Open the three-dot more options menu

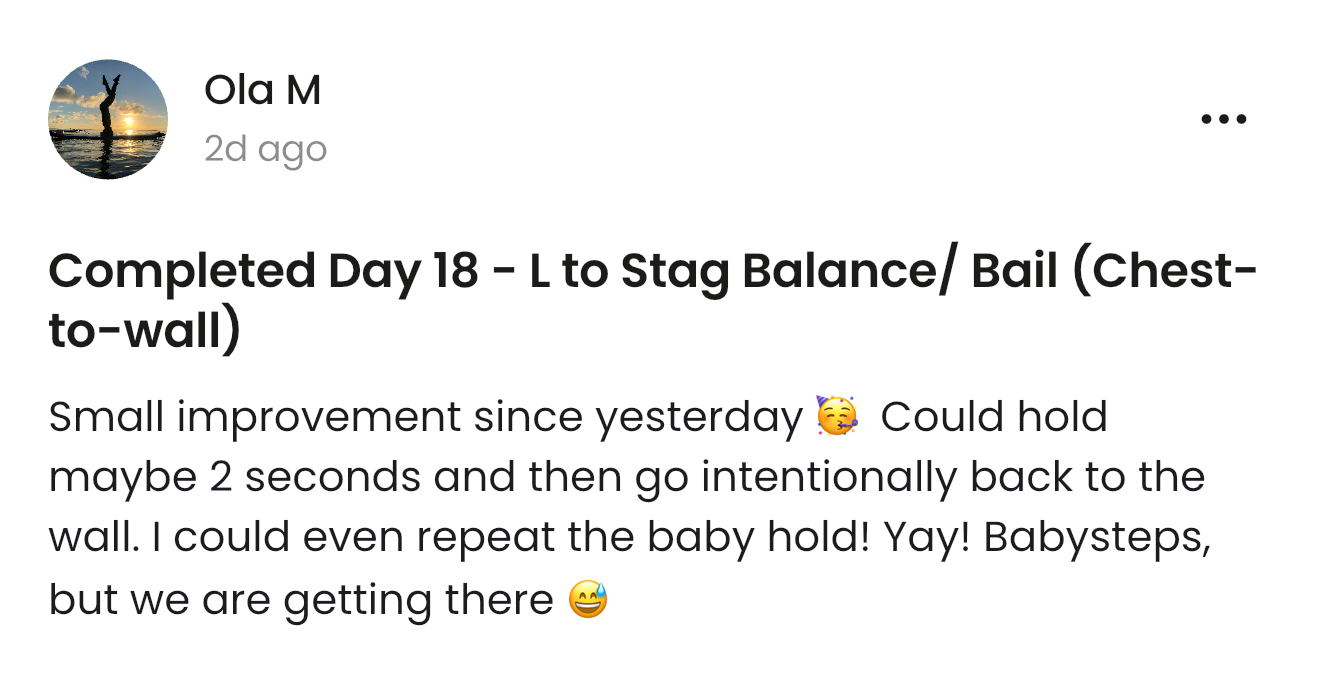tap(1223, 119)
